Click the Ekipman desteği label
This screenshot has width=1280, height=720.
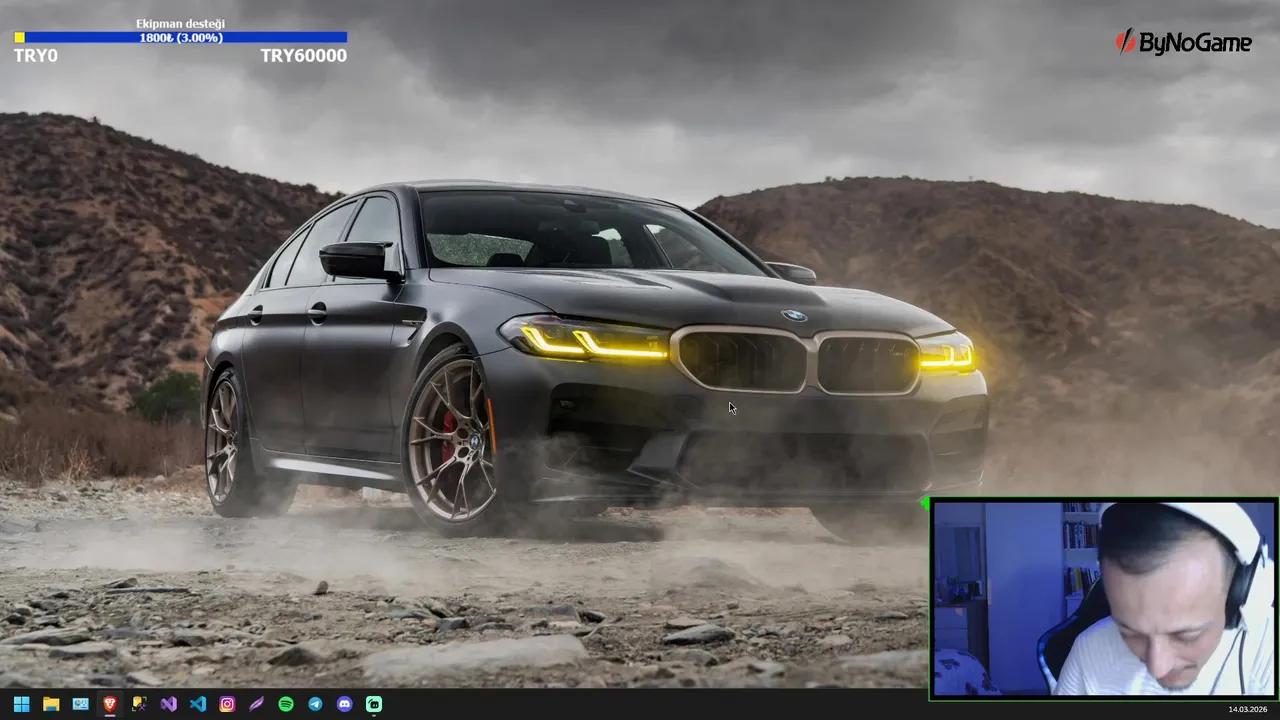coord(180,23)
